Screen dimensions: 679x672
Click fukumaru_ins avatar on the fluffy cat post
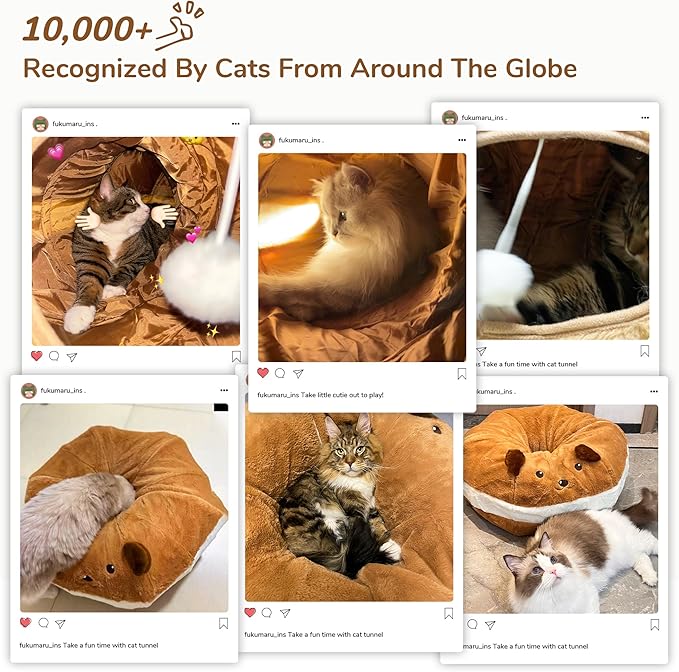click(x=267, y=140)
